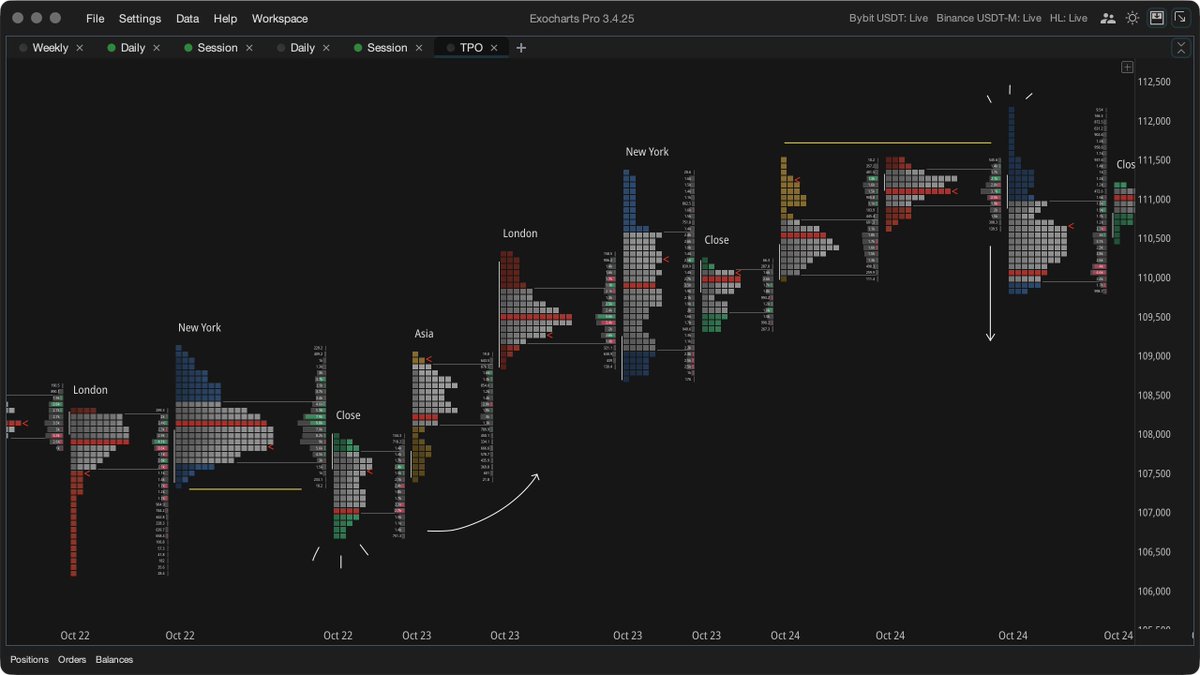Open the File menu
This screenshot has width=1200, height=675.
pos(95,19)
